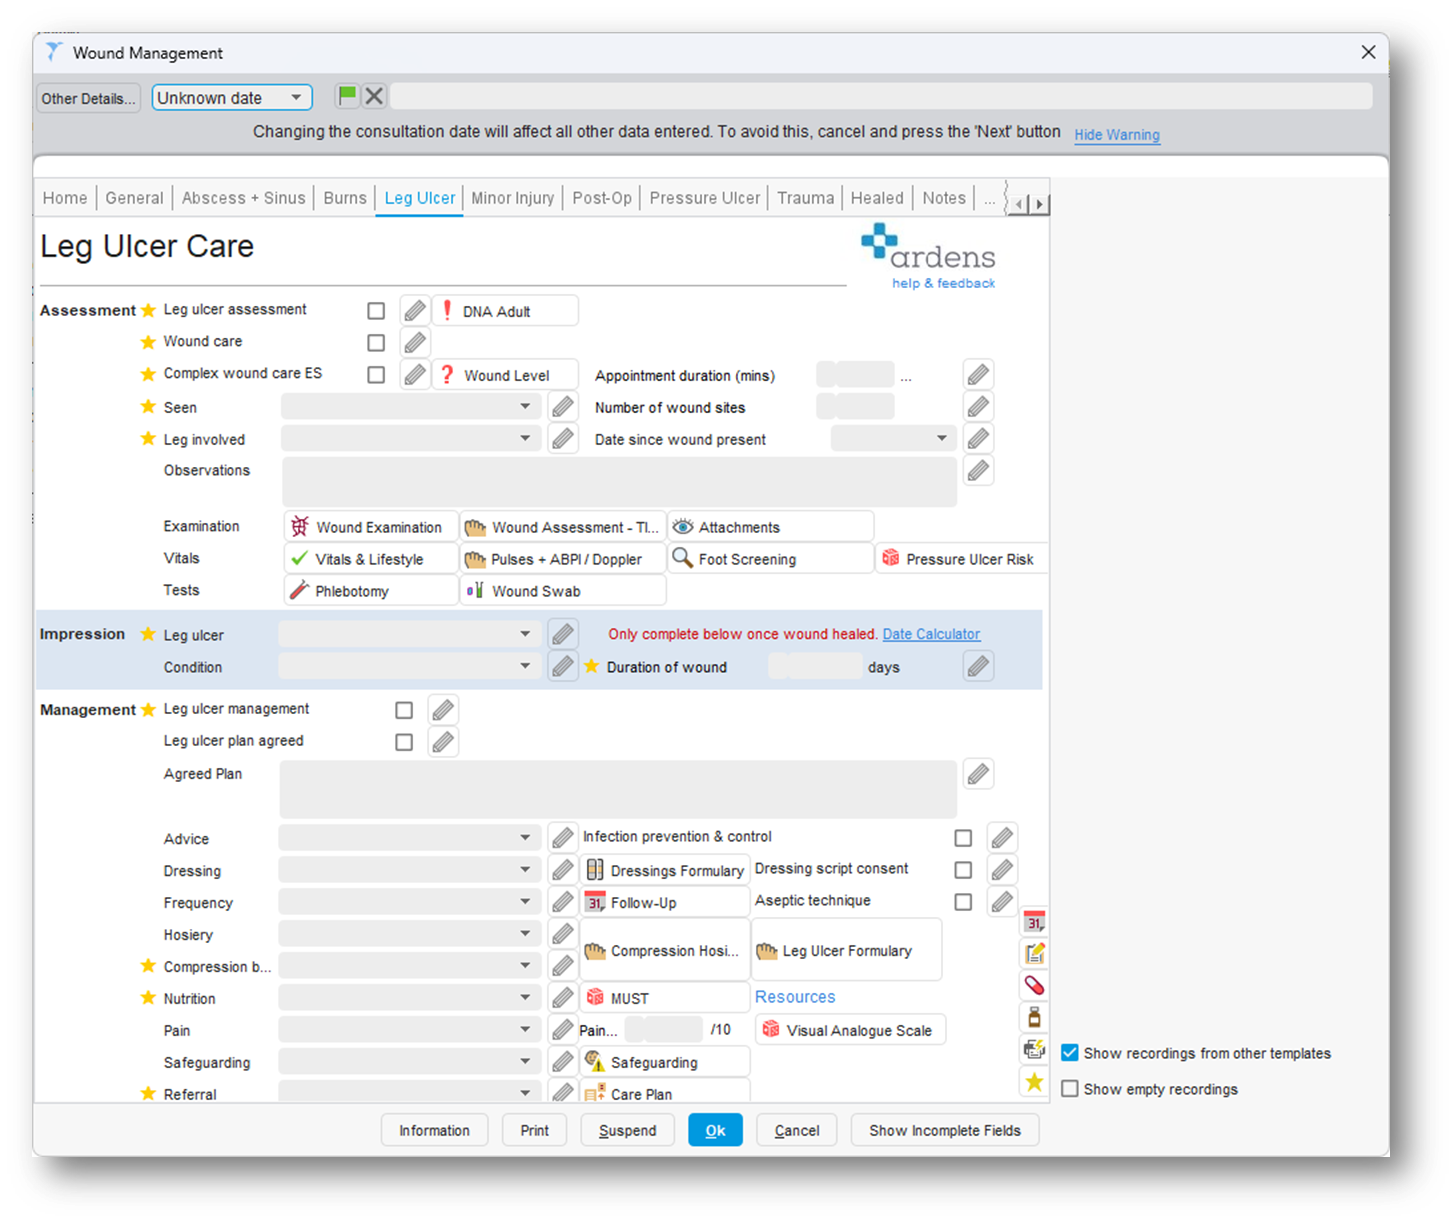The width and height of the screenshot is (1455, 1222).
Task: Open the Date Calculator link
Action: point(931,634)
